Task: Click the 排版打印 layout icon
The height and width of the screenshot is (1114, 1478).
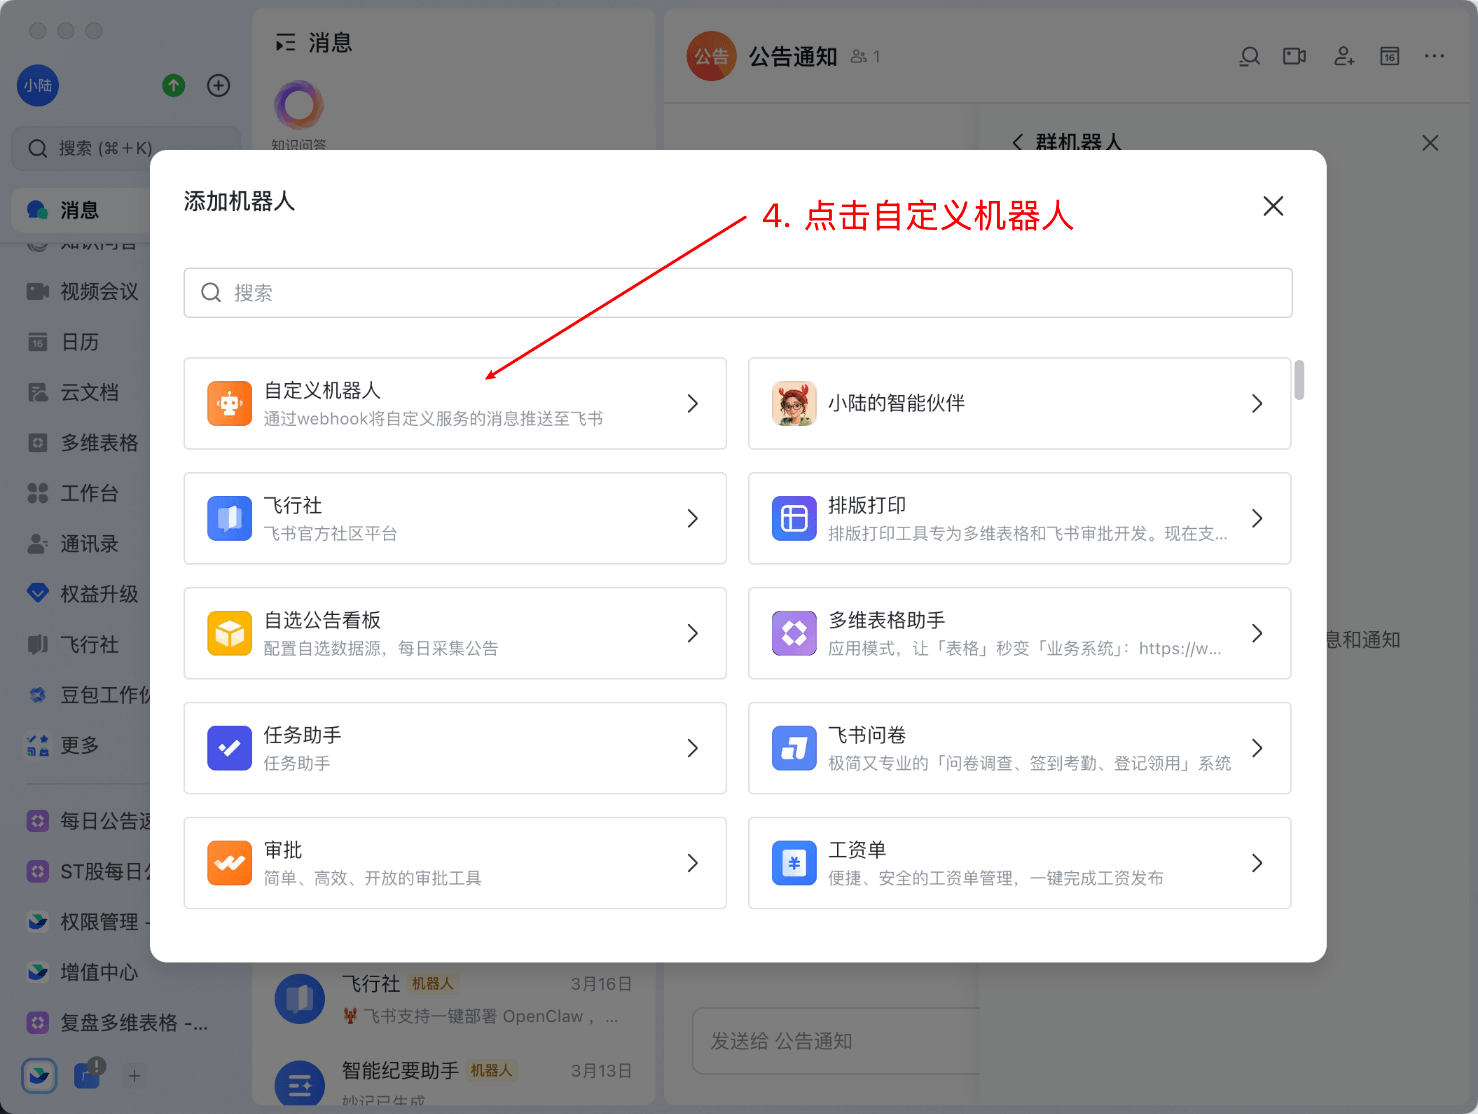Action: click(x=794, y=519)
